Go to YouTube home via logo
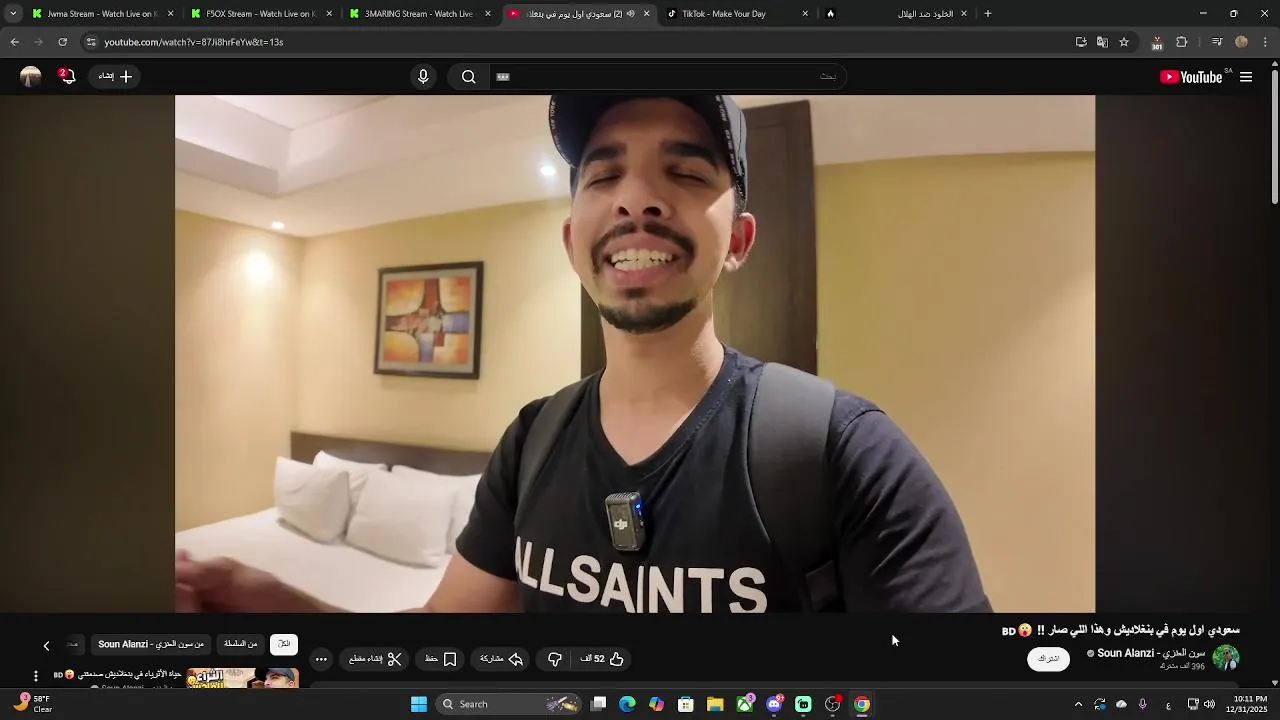Viewport: 1280px width, 720px height. 1191,77
